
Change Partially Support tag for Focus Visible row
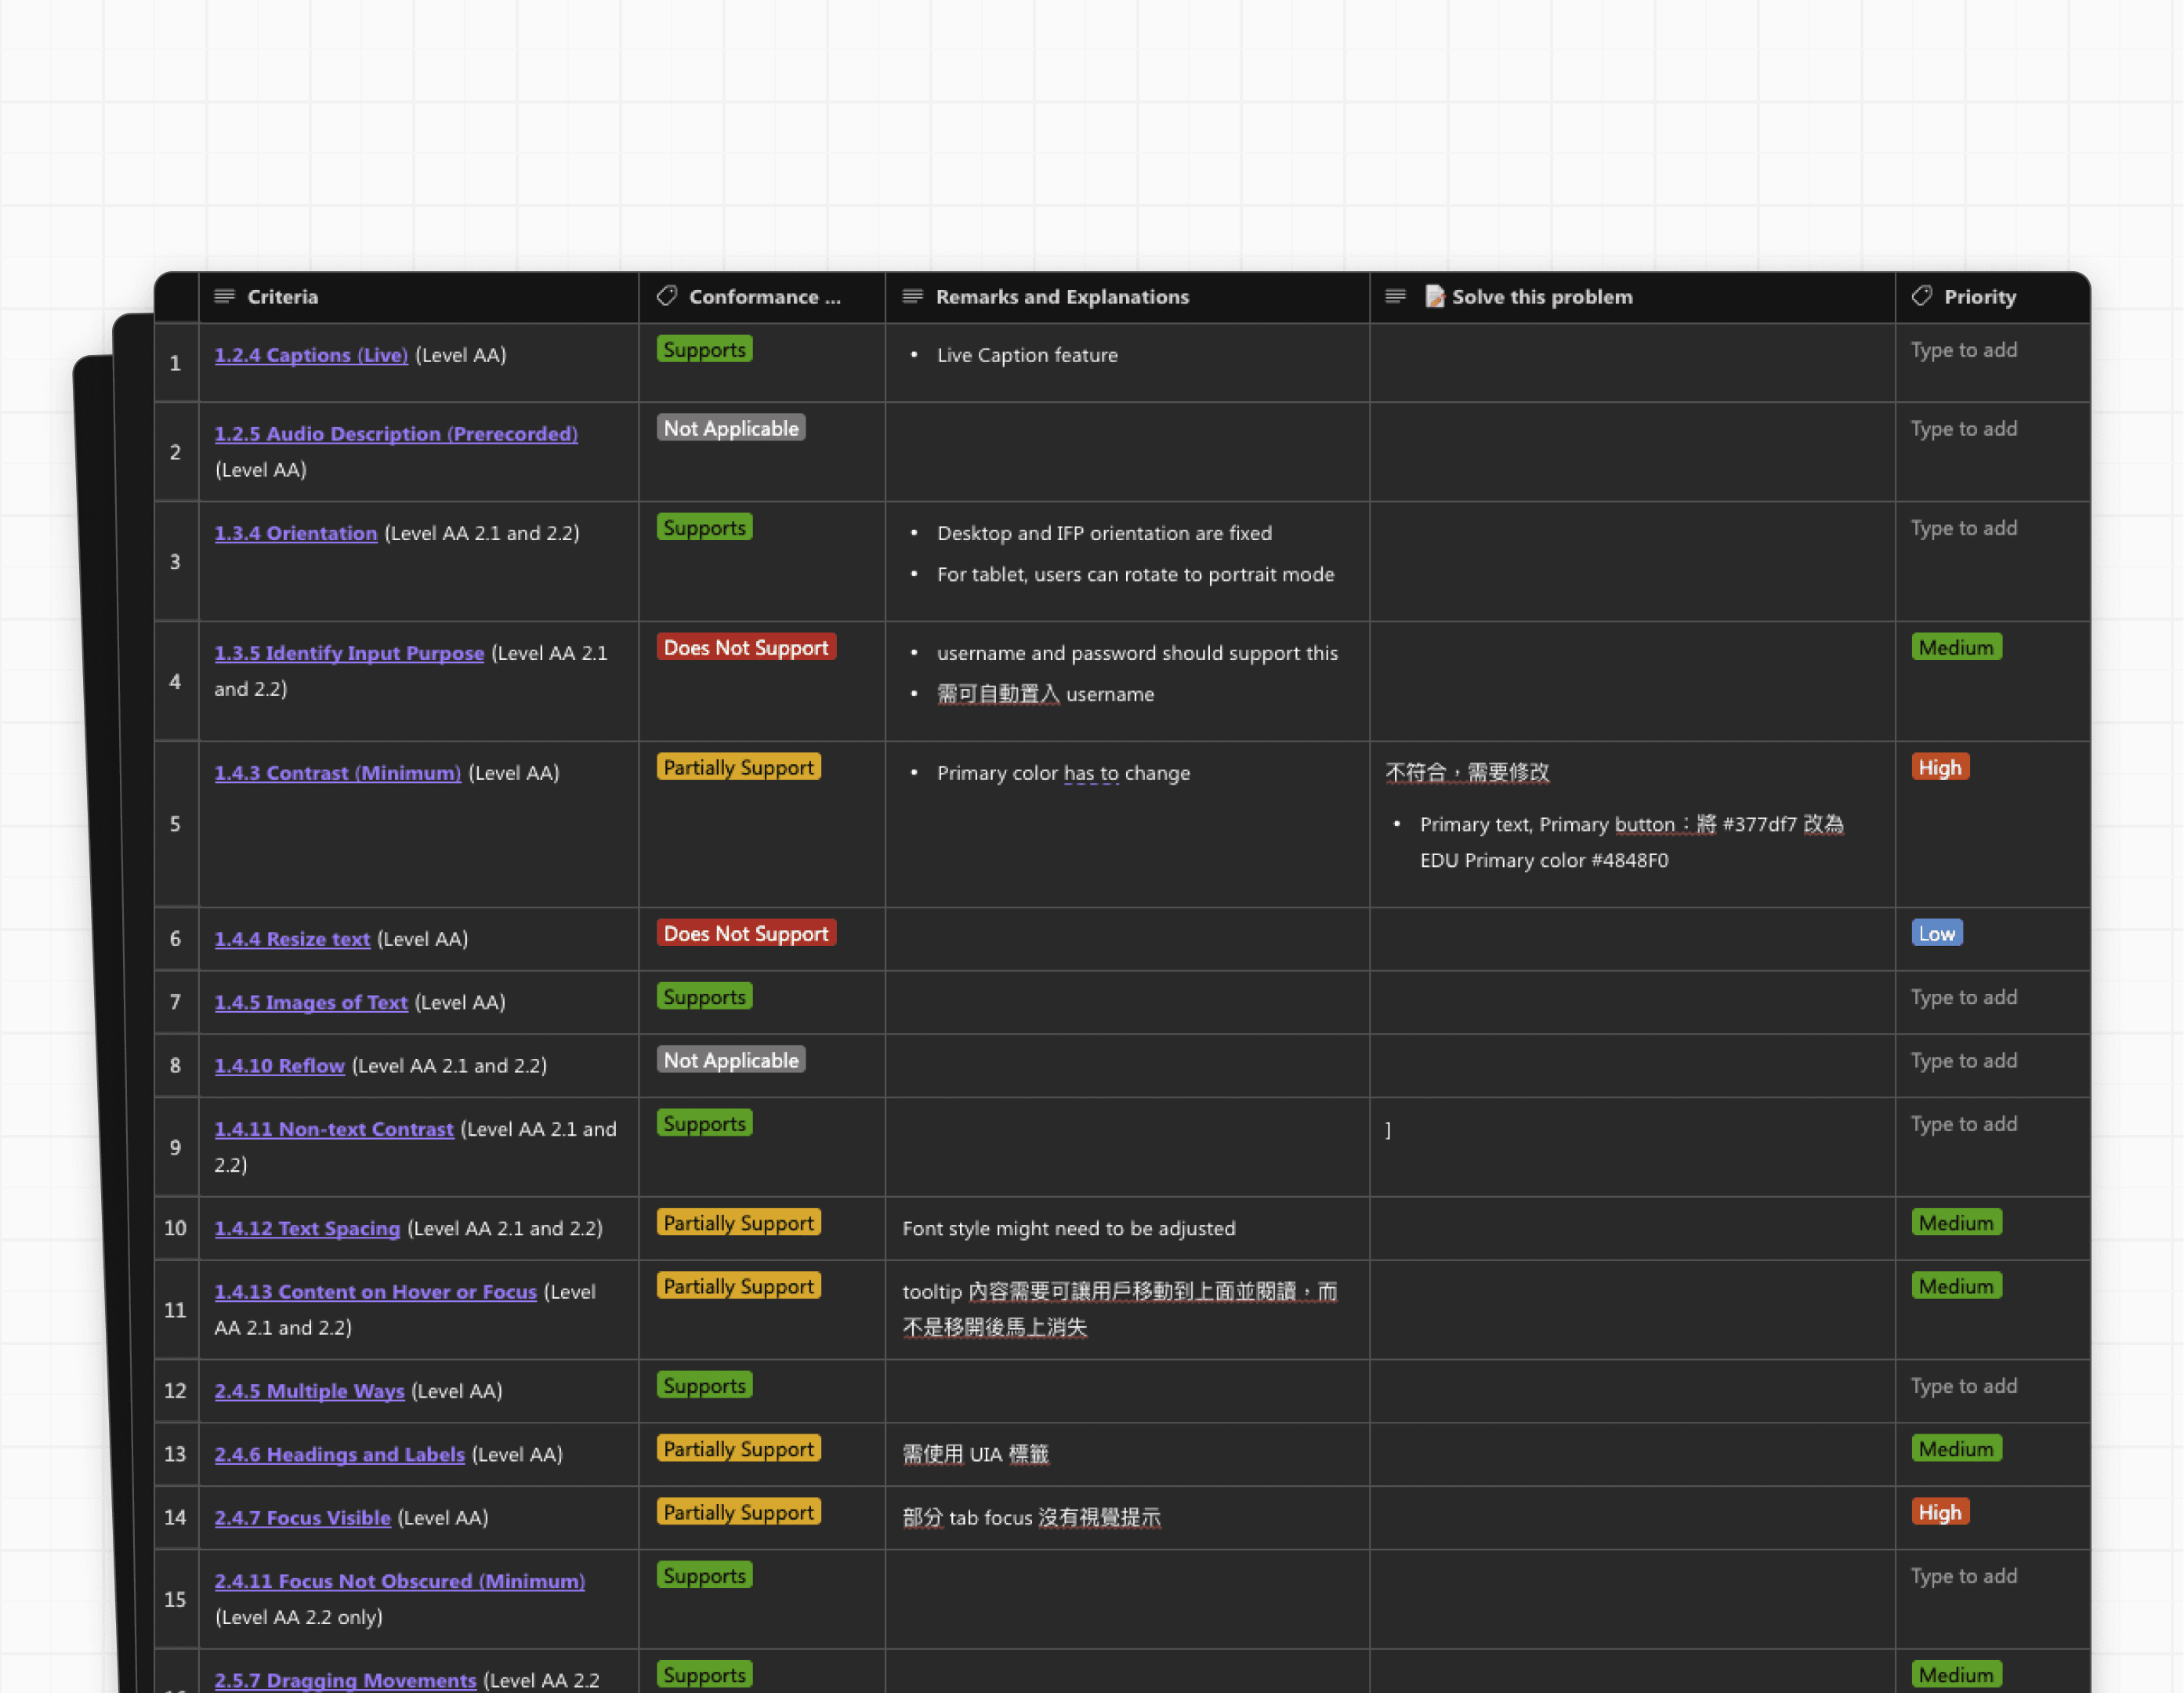738,1512
